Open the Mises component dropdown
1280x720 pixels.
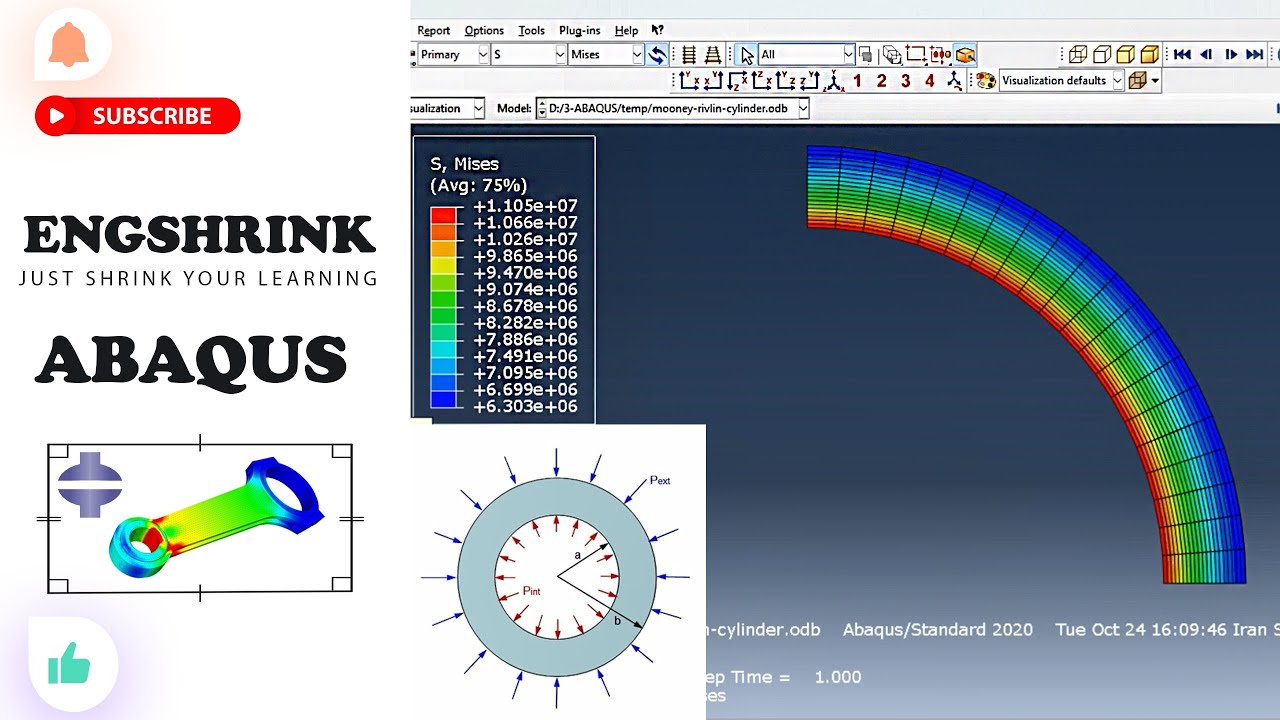(606, 54)
